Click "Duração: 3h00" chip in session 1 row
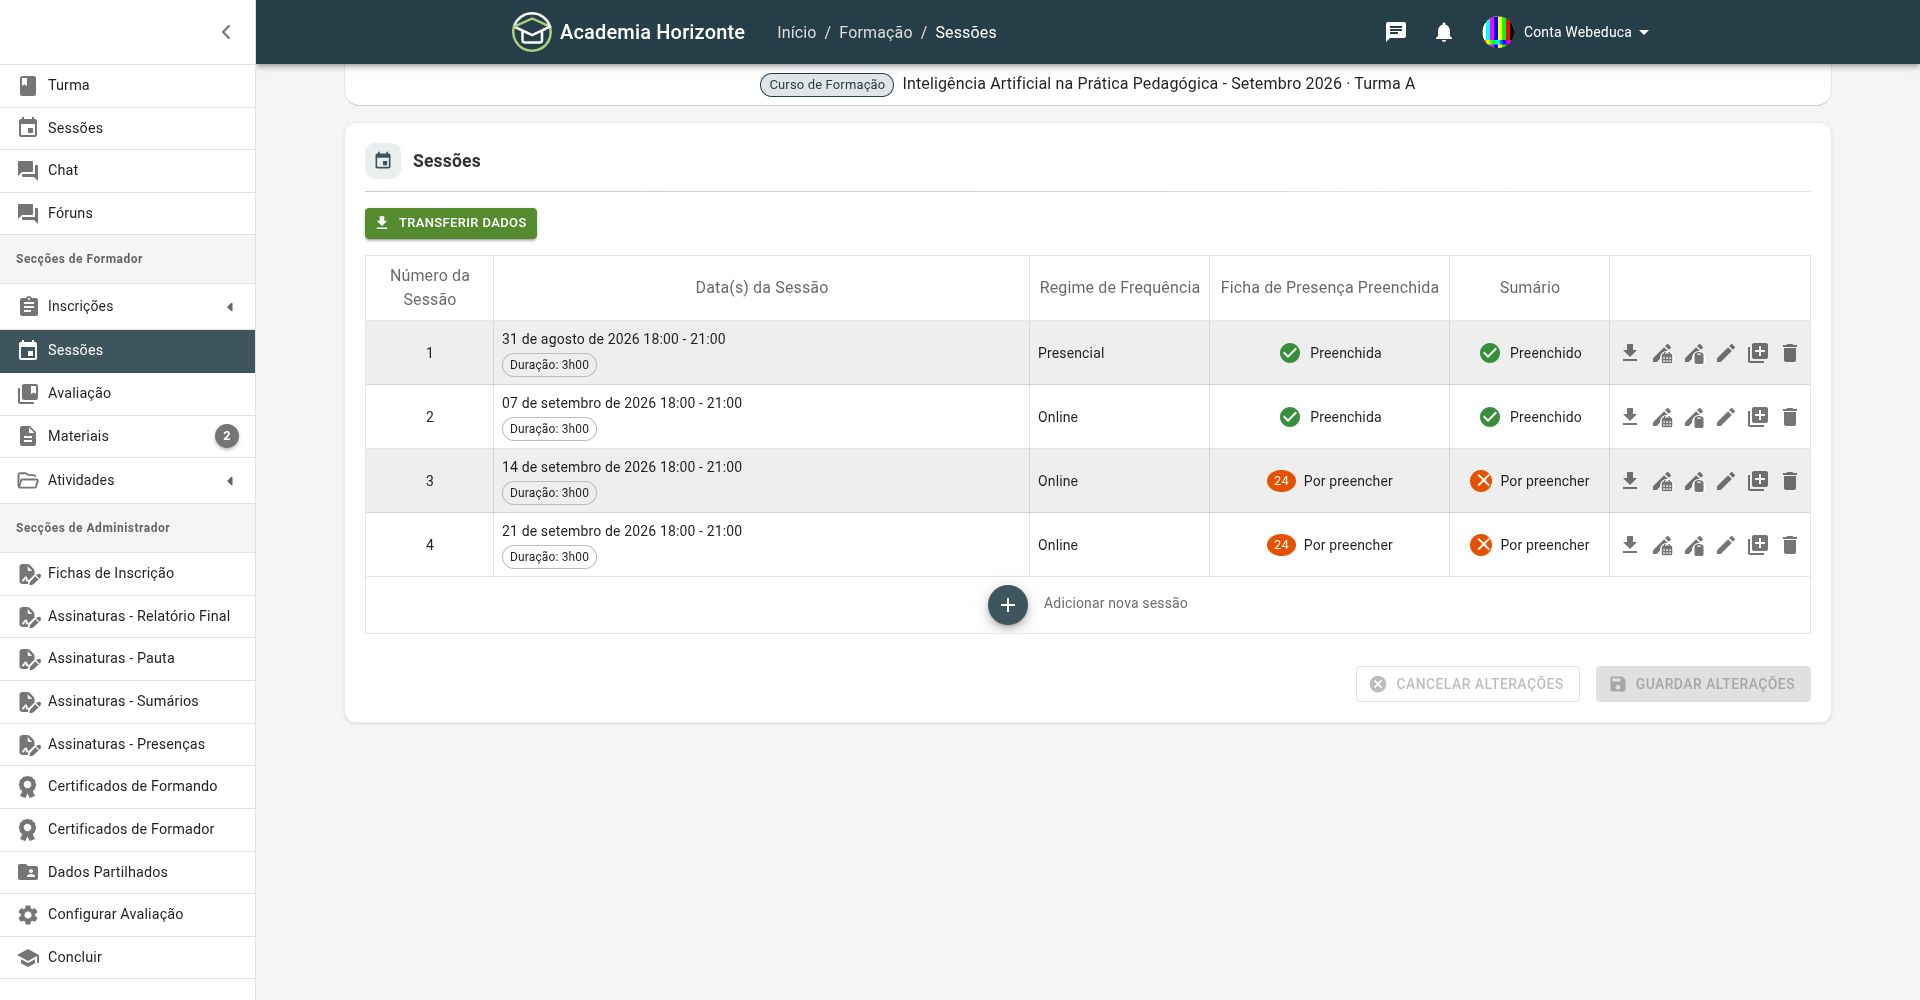The height and width of the screenshot is (1000, 1920). point(549,365)
